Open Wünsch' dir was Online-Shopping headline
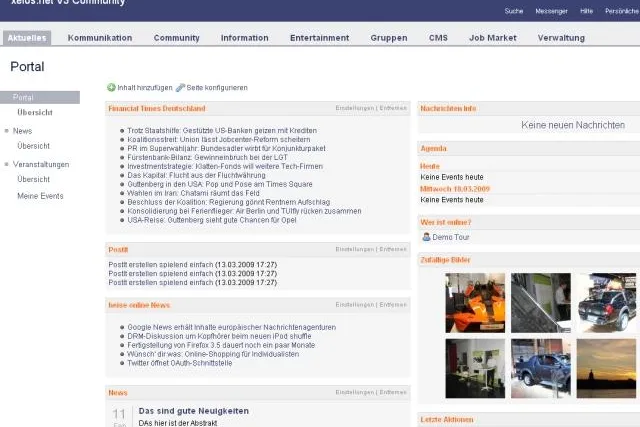Image resolution: width=640 pixels, height=427 pixels. tap(213, 354)
